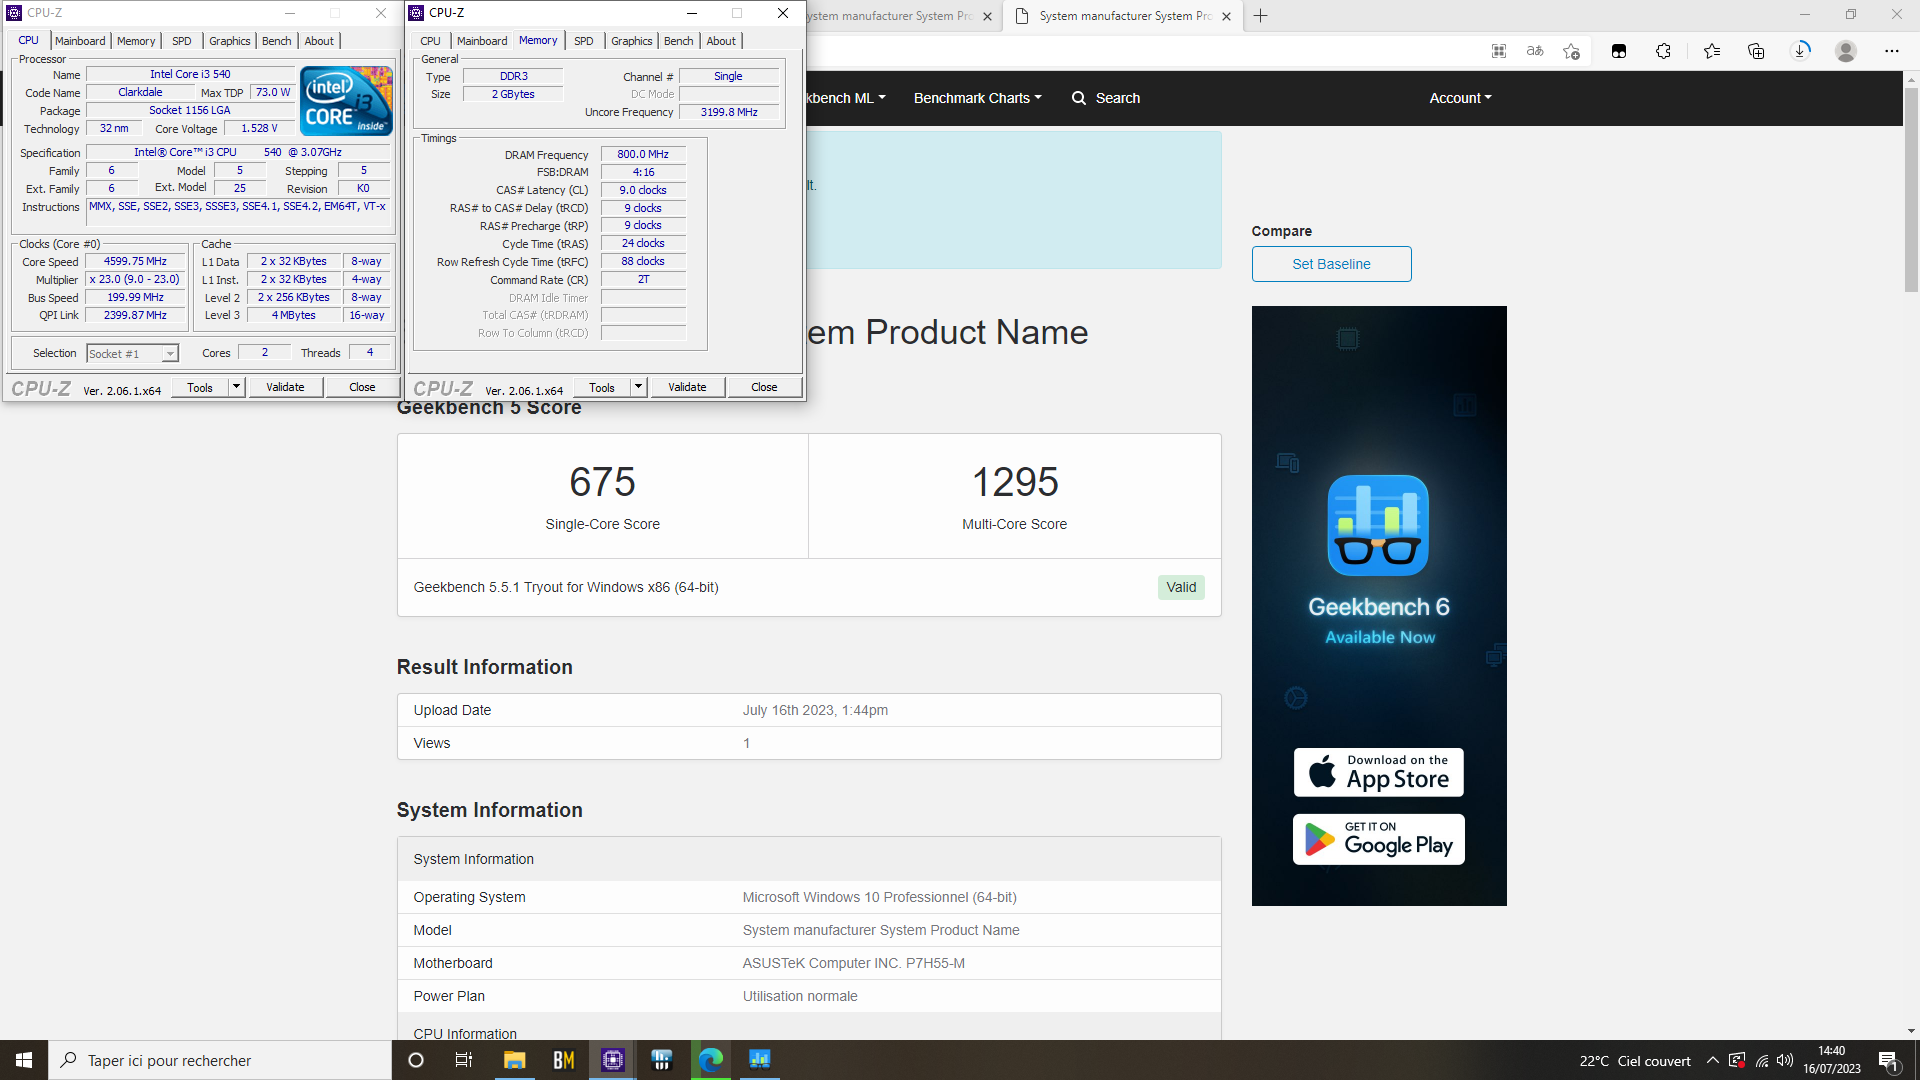Click the green Valid badge
The height and width of the screenshot is (1080, 1920).
pos(1181,587)
